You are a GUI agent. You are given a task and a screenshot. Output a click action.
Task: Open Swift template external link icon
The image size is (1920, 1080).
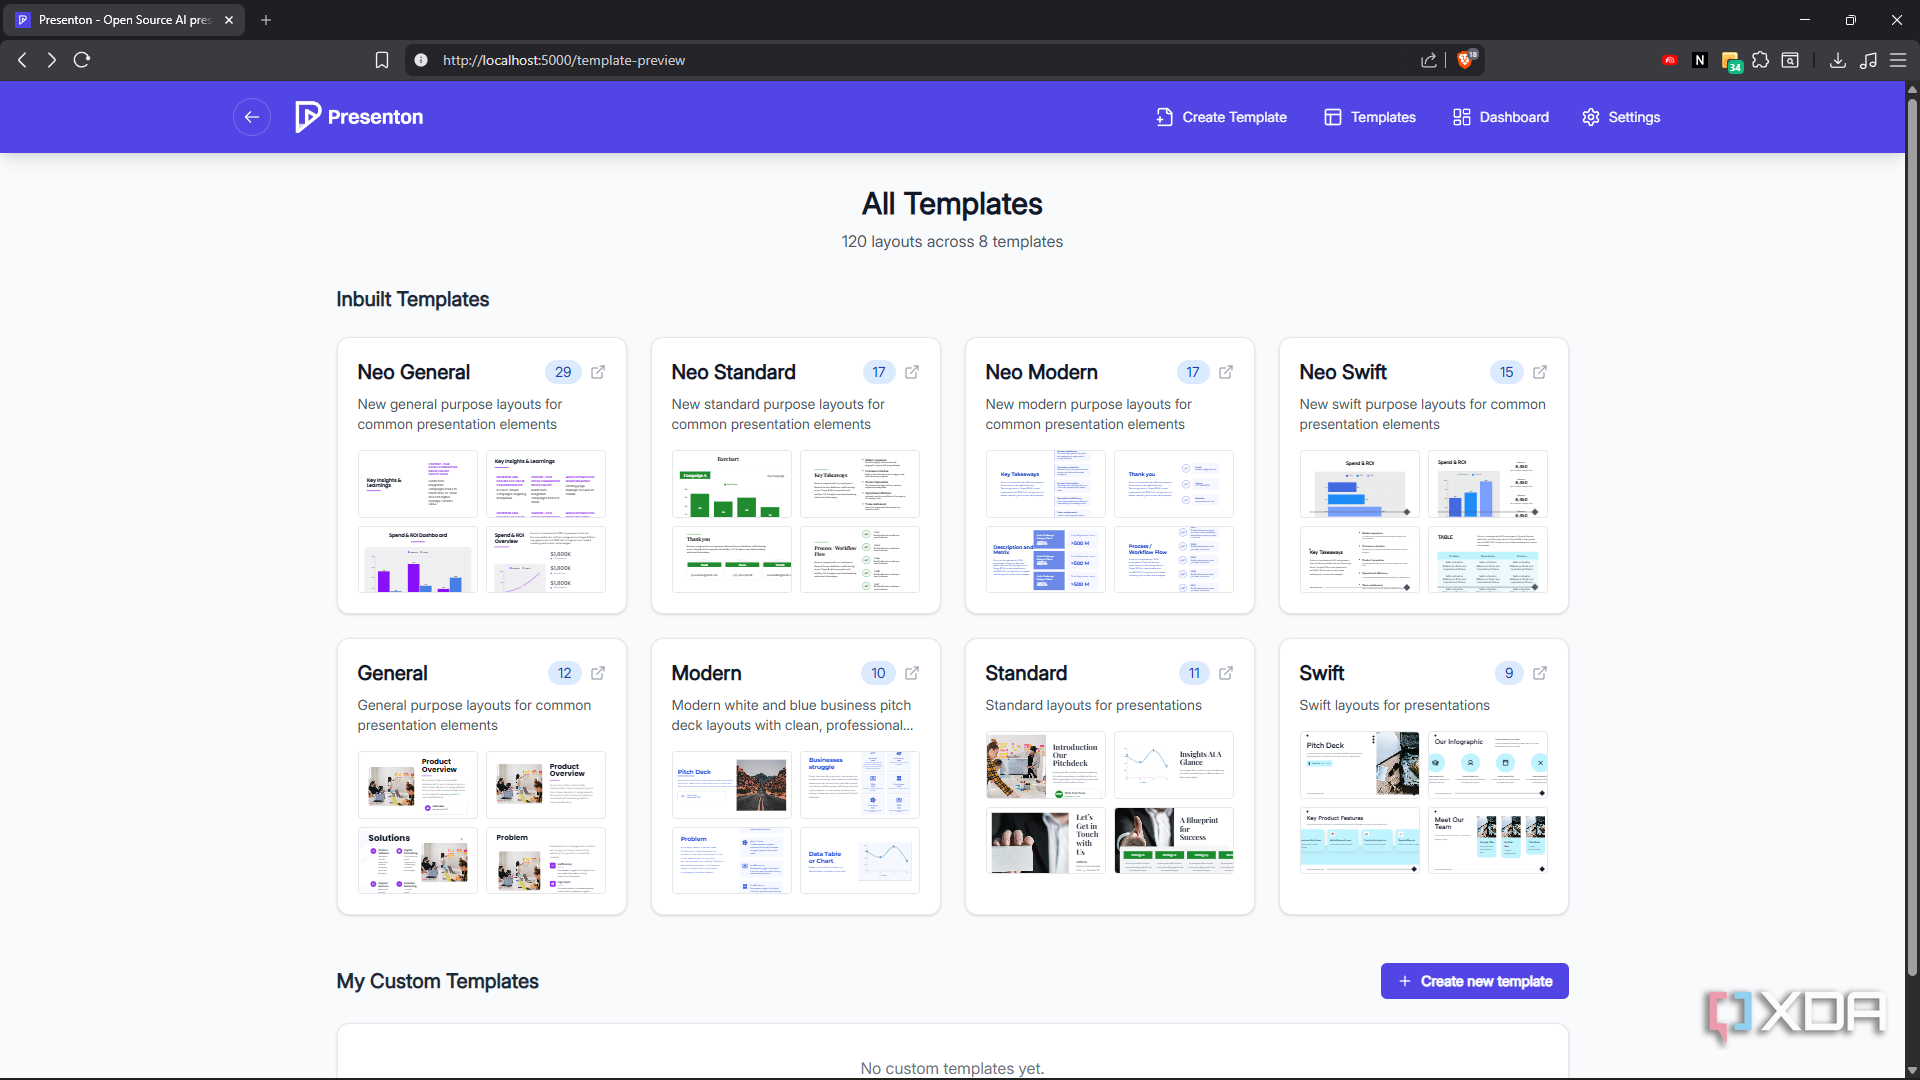point(1540,673)
